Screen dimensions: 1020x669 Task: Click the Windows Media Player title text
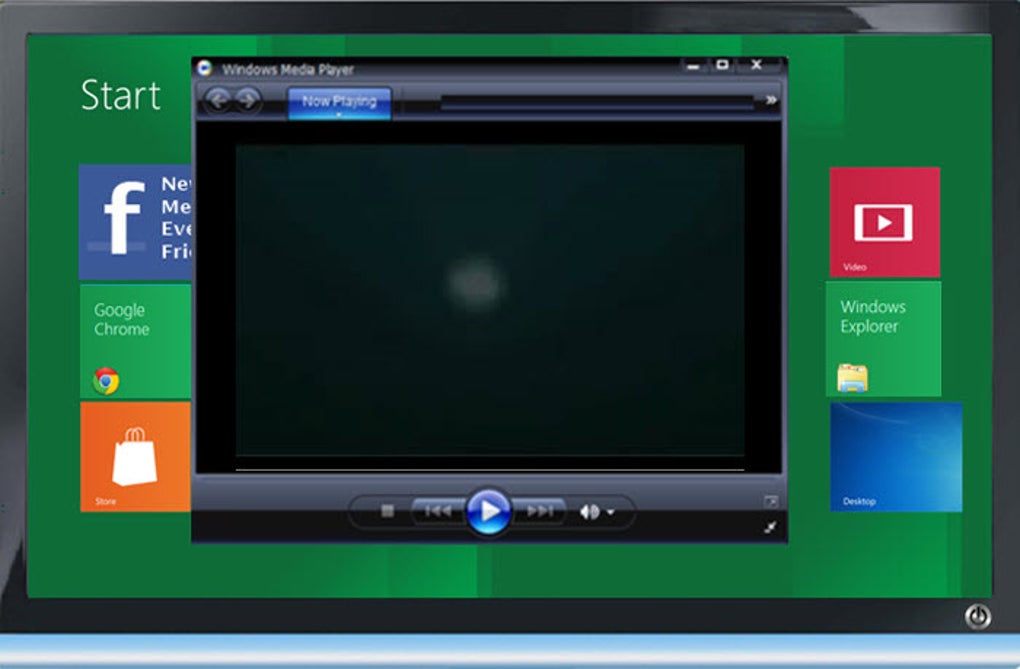288,69
